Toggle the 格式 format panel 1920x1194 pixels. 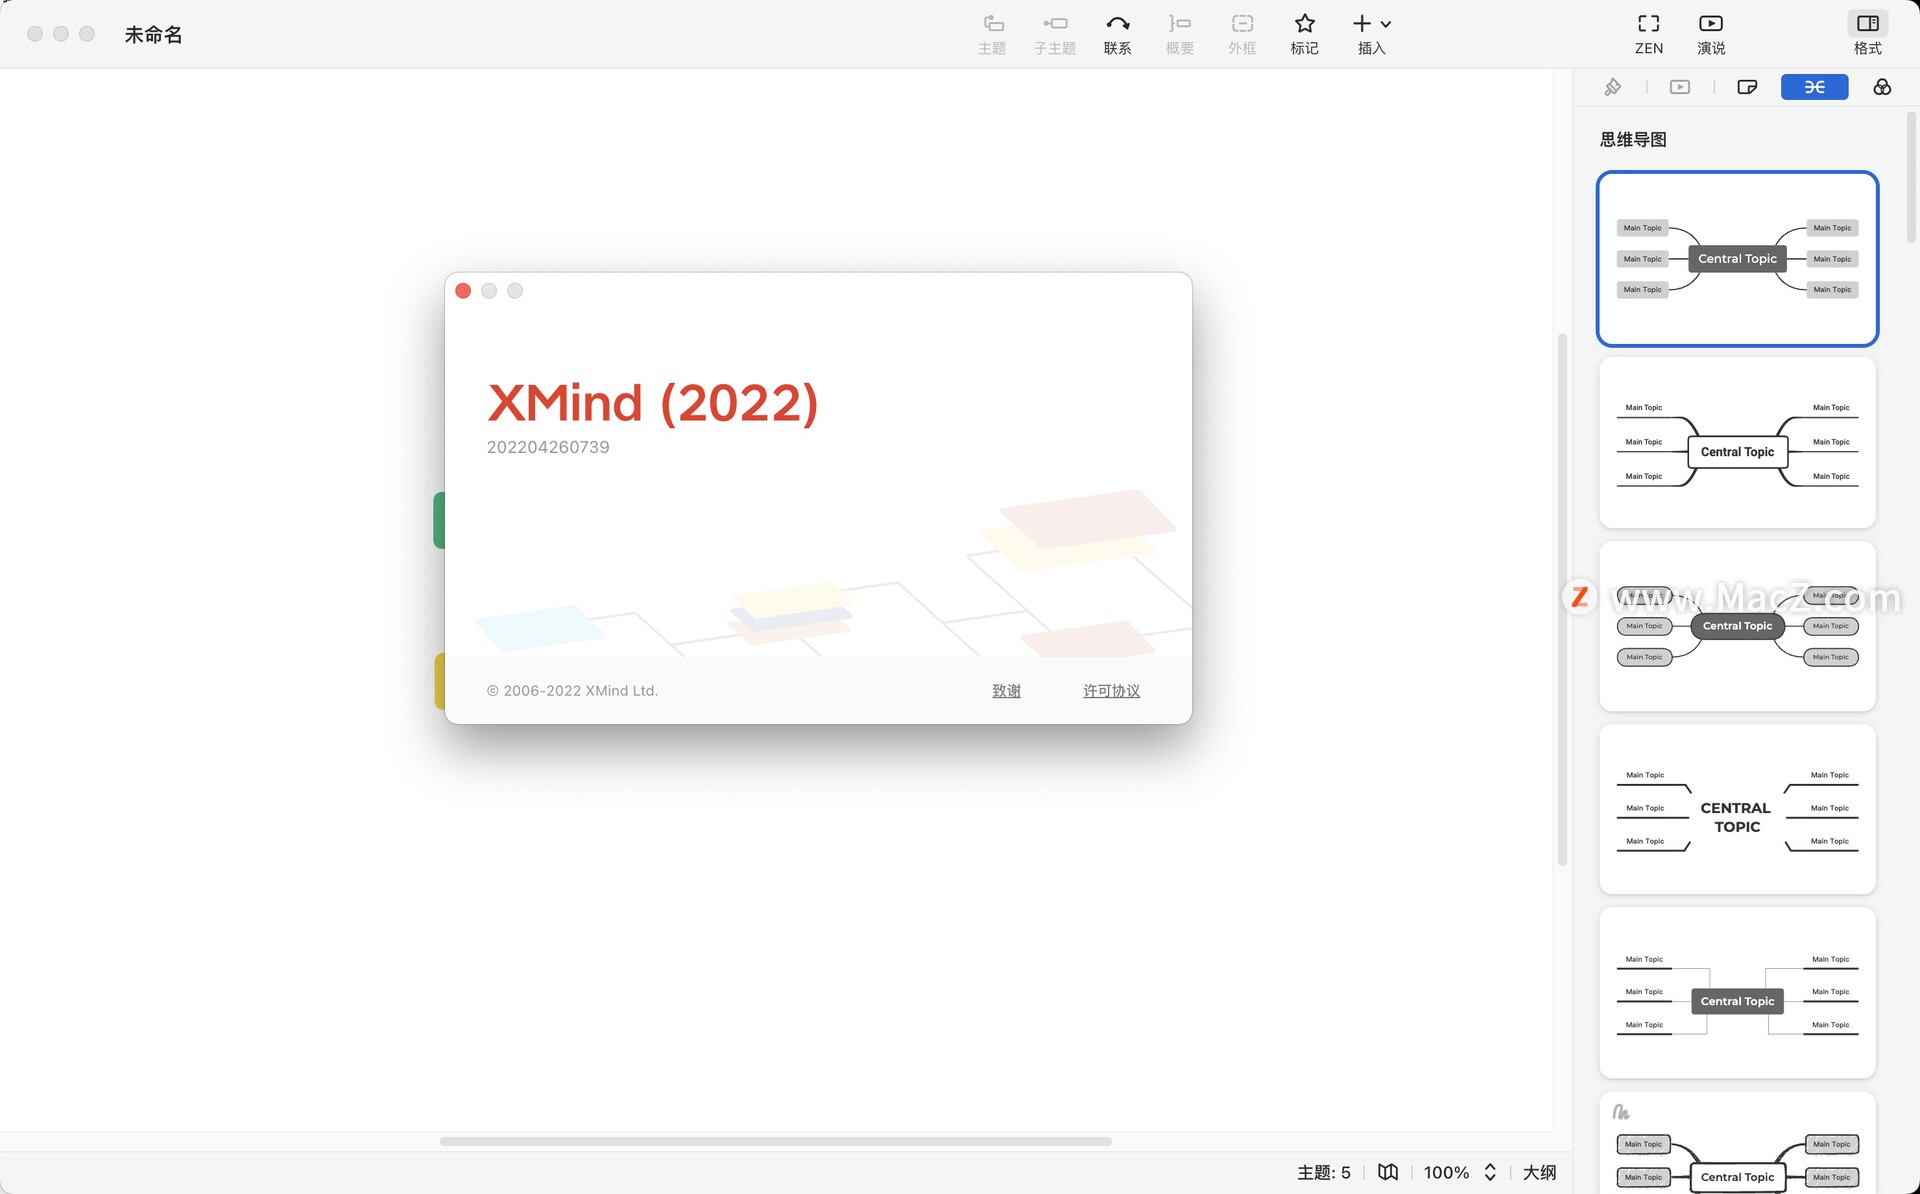point(1867,34)
